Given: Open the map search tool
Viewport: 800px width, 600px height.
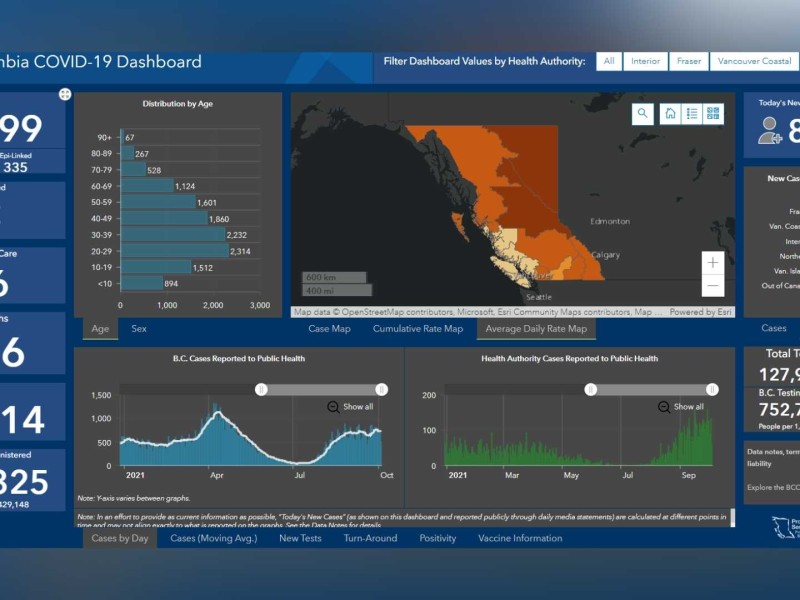Looking at the screenshot, I should (x=642, y=114).
